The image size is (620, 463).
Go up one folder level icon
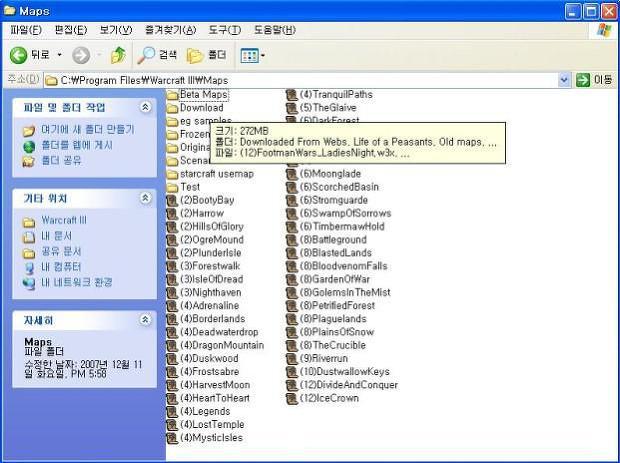pyautogui.click(x=118, y=55)
